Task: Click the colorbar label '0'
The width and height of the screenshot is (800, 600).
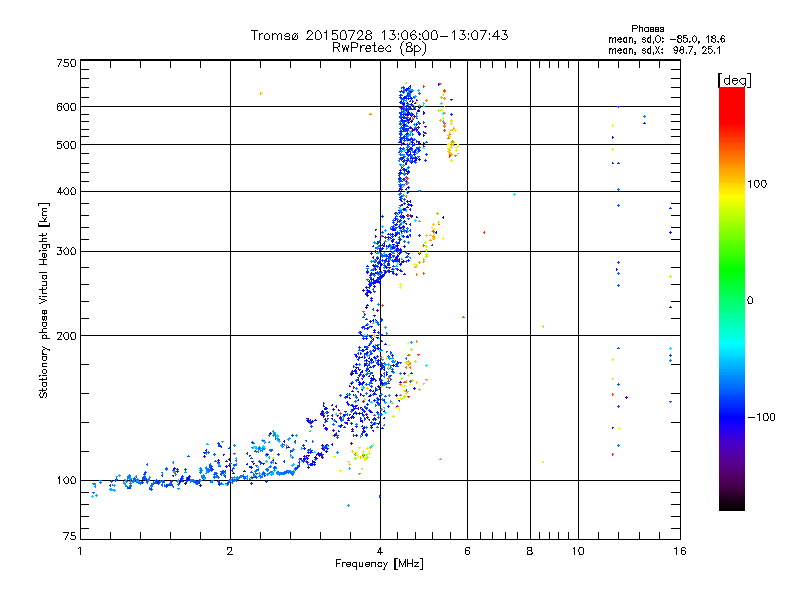Action: pyautogui.click(x=750, y=301)
